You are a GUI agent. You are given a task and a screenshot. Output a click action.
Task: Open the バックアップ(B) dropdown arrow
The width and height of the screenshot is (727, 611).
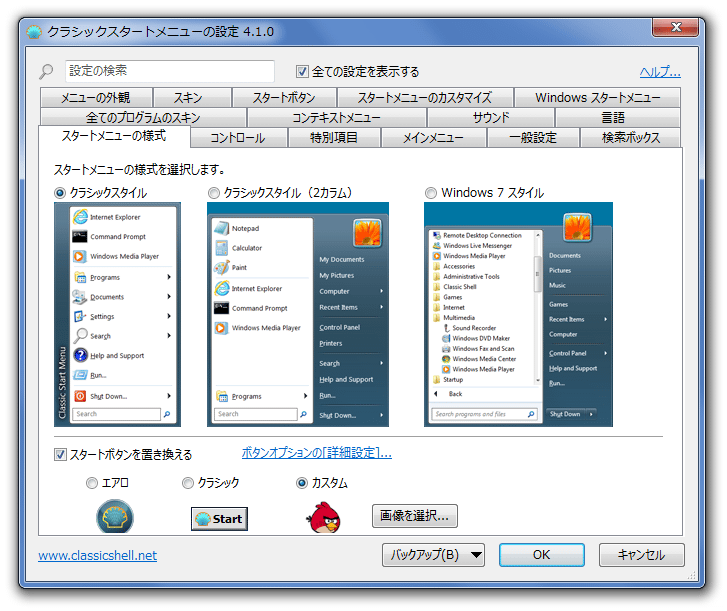pyautogui.click(x=476, y=555)
